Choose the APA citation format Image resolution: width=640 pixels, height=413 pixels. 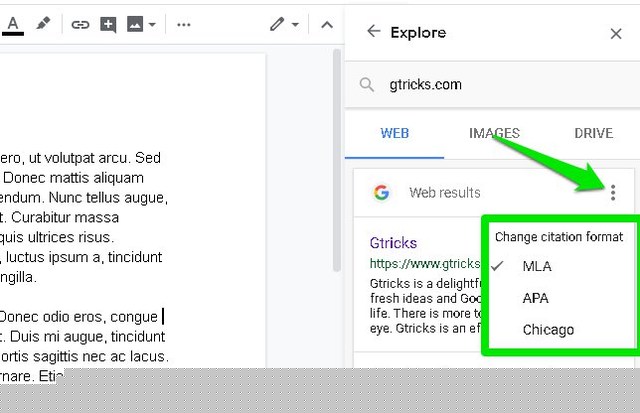click(x=535, y=298)
